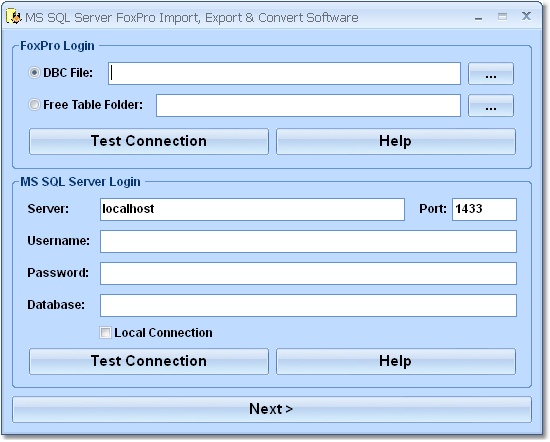Image resolution: width=550 pixels, height=442 pixels.
Task: Enable the Local Connection checkbox
Action: coord(105,332)
